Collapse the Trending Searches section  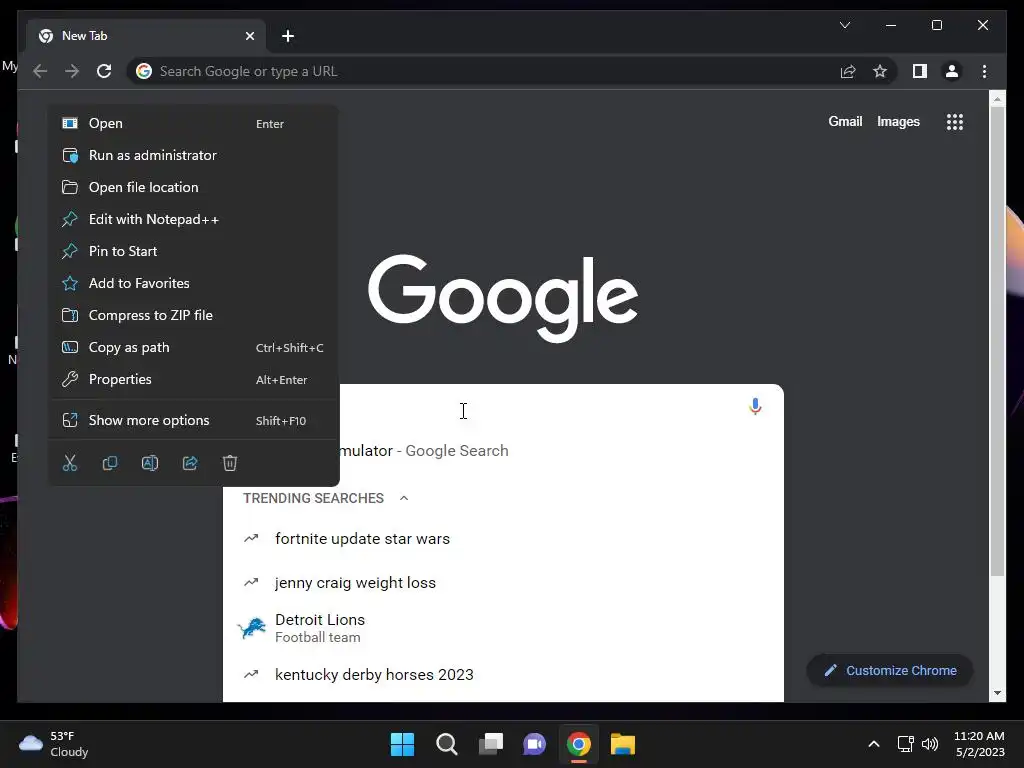[404, 498]
